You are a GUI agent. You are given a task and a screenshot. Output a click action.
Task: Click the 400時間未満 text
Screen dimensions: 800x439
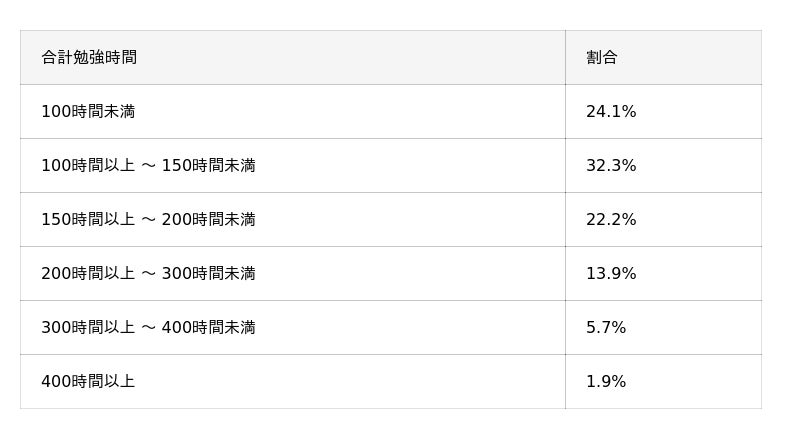(208, 328)
